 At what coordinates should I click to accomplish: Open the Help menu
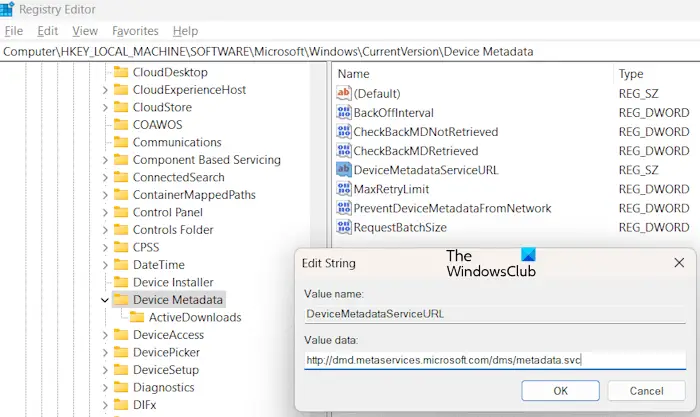tap(185, 31)
